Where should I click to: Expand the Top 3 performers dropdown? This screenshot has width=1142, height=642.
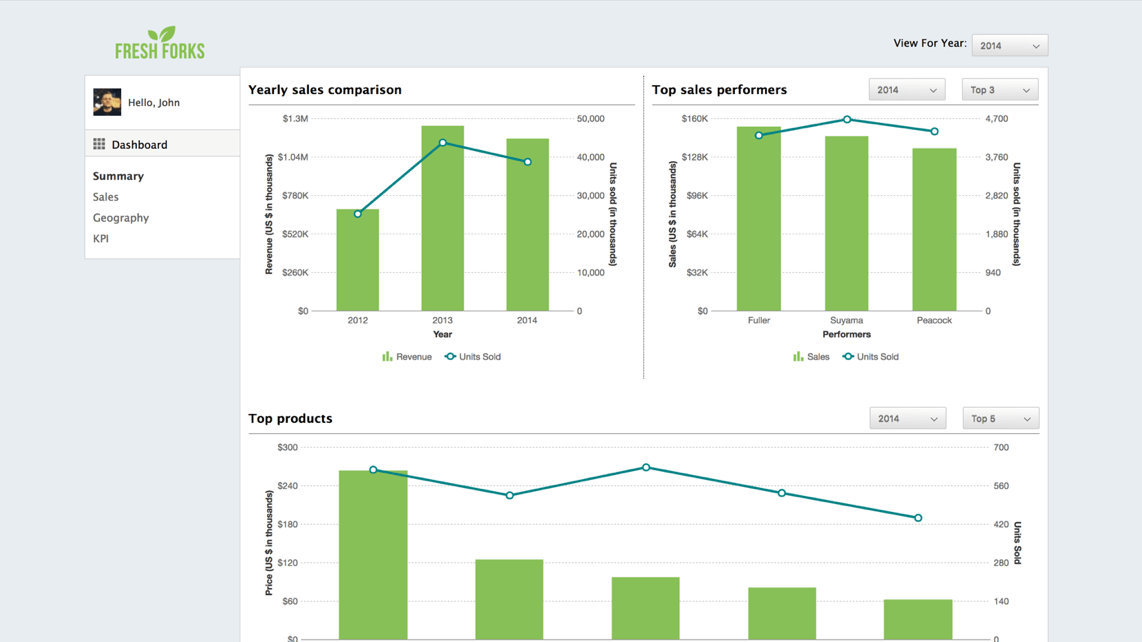click(999, 90)
